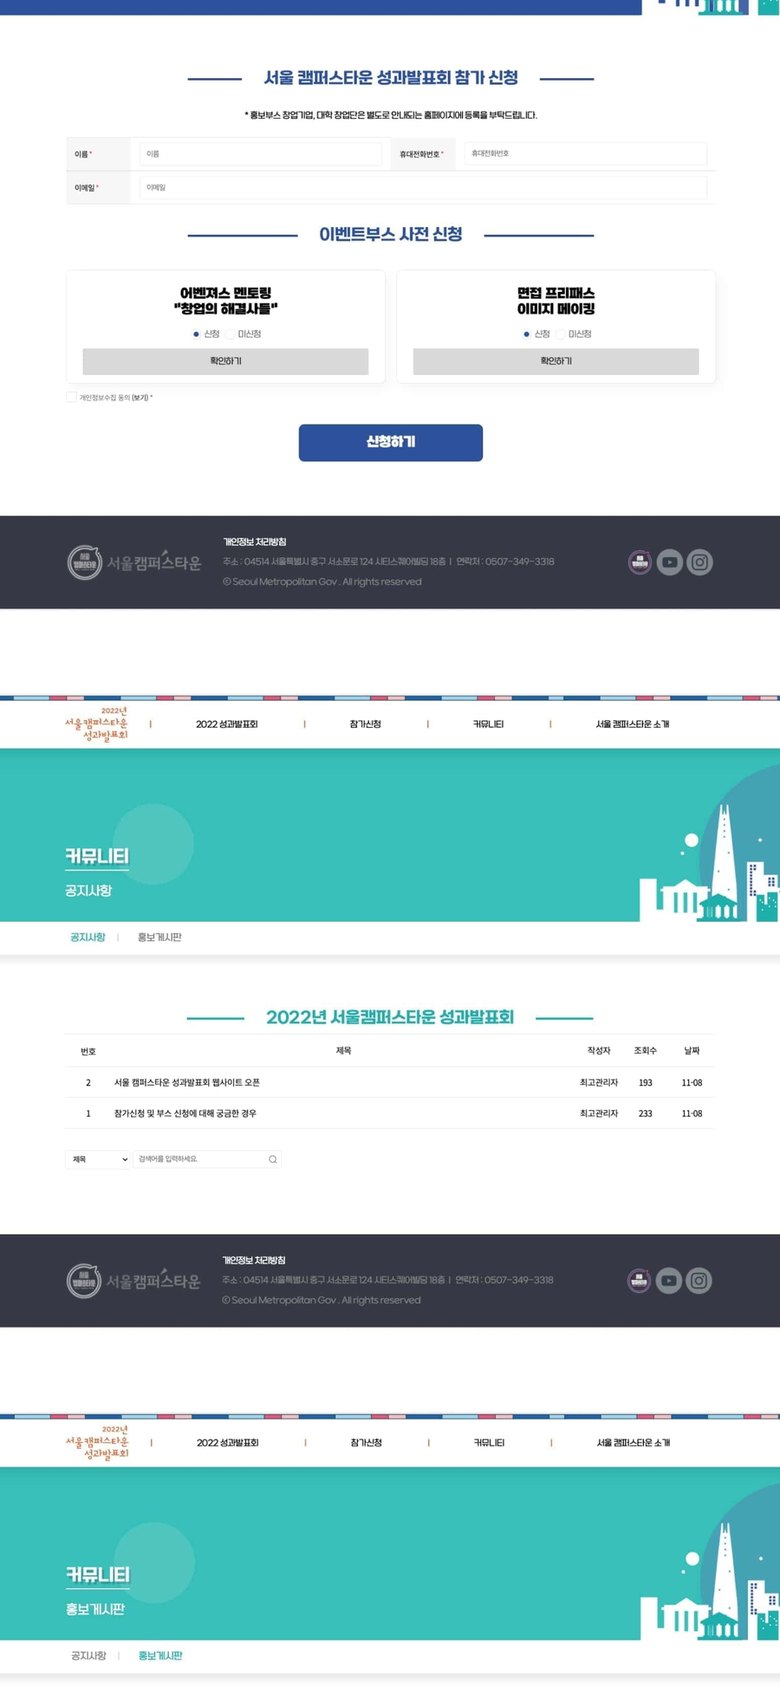Image resolution: width=780 pixels, height=1688 pixels.
Task: Select the active 공지사항 tab below the 공지사항 banner
Action: (x=88, y=937)
